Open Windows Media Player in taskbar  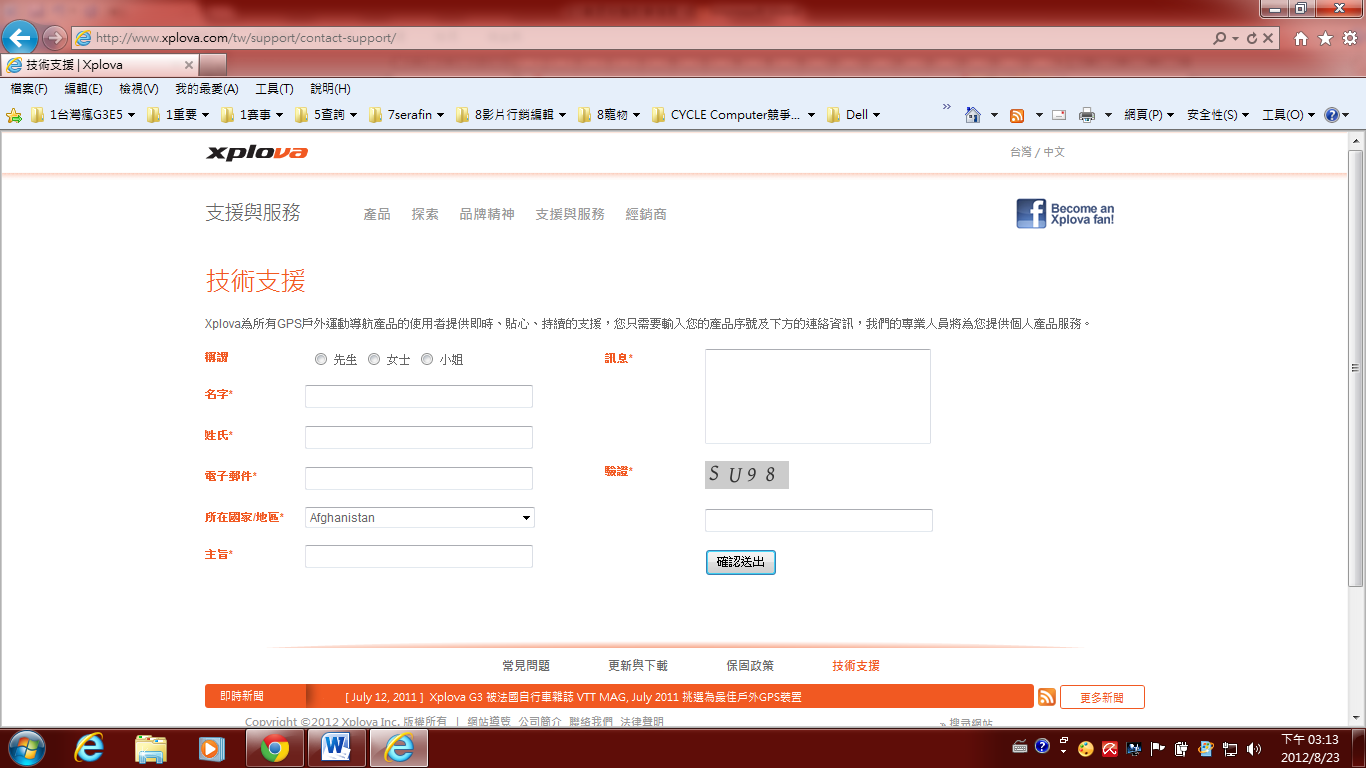[x=211, y=748]
